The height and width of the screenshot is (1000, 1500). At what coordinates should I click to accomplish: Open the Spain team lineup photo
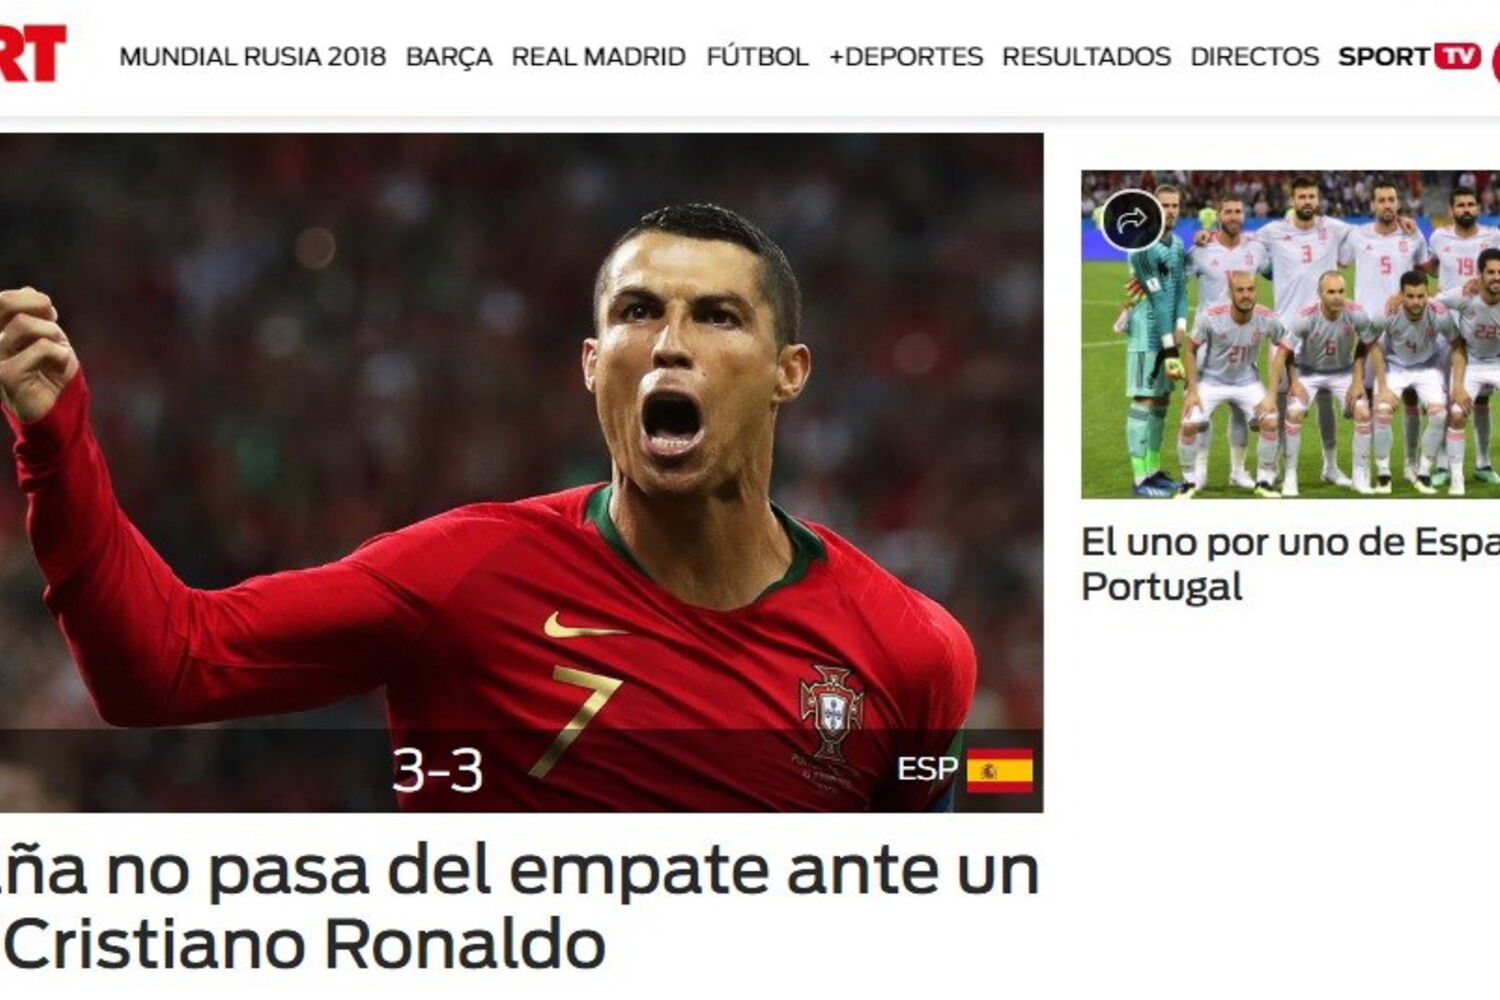pyautogui.click(x=1290, y=334)
